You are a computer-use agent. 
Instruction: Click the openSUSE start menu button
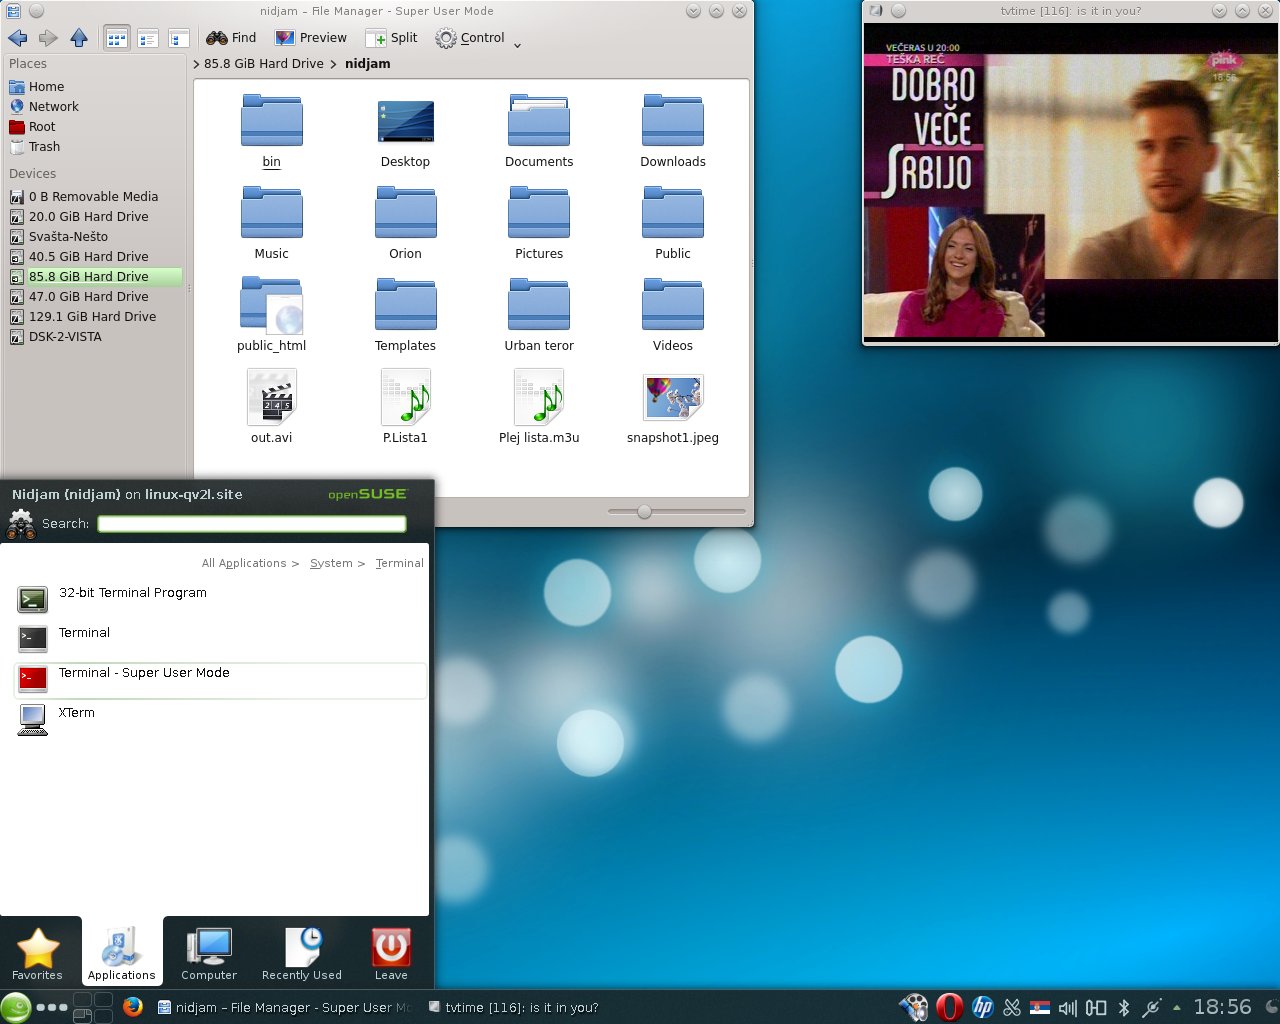(15, 1007)
